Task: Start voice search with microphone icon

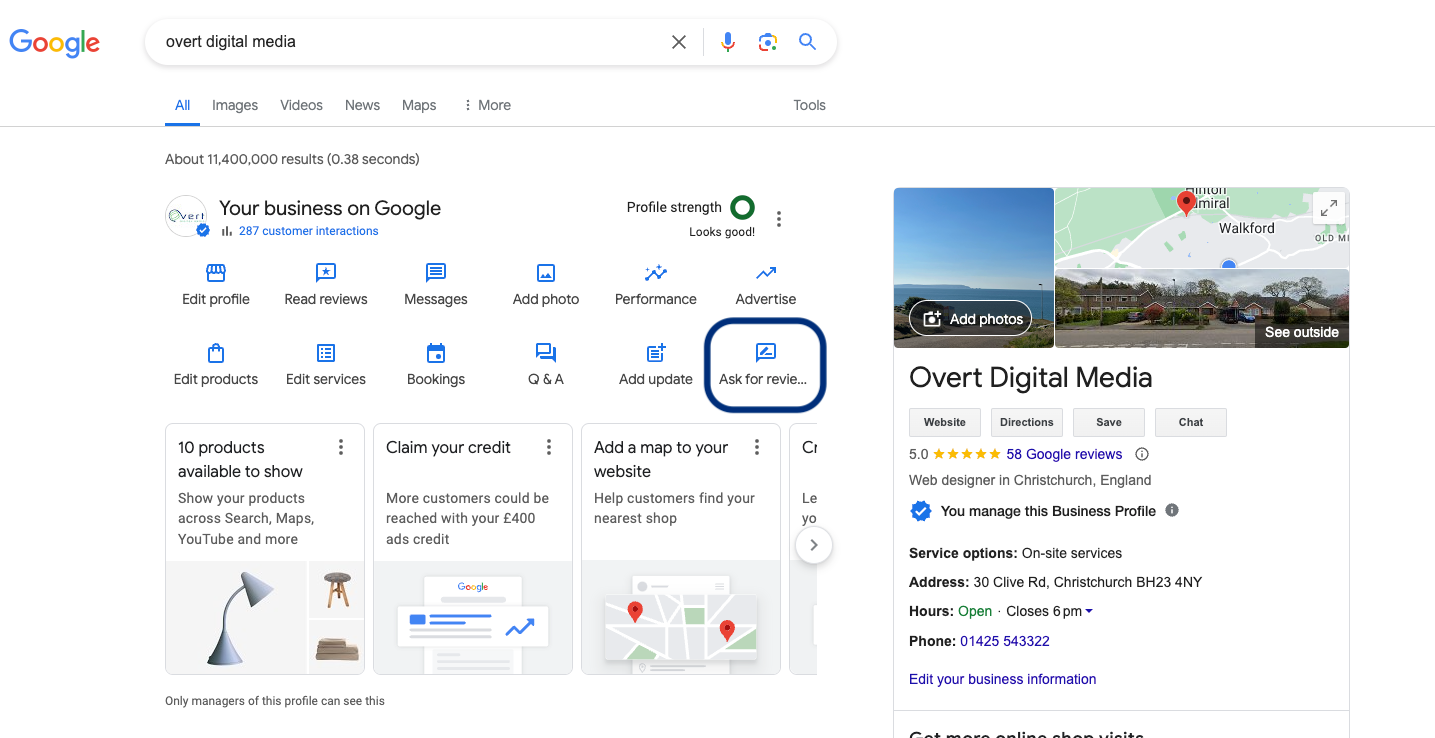Action: 728,42
